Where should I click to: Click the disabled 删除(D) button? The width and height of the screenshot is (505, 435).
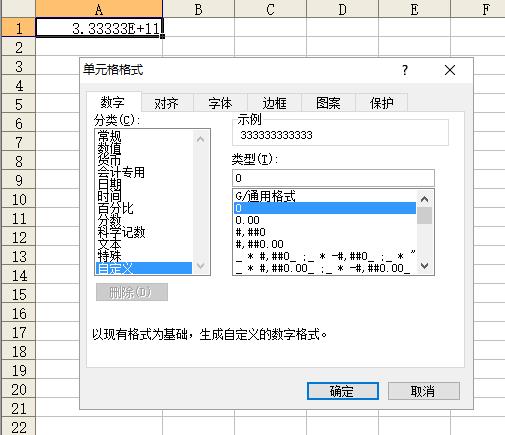(132, 292)
